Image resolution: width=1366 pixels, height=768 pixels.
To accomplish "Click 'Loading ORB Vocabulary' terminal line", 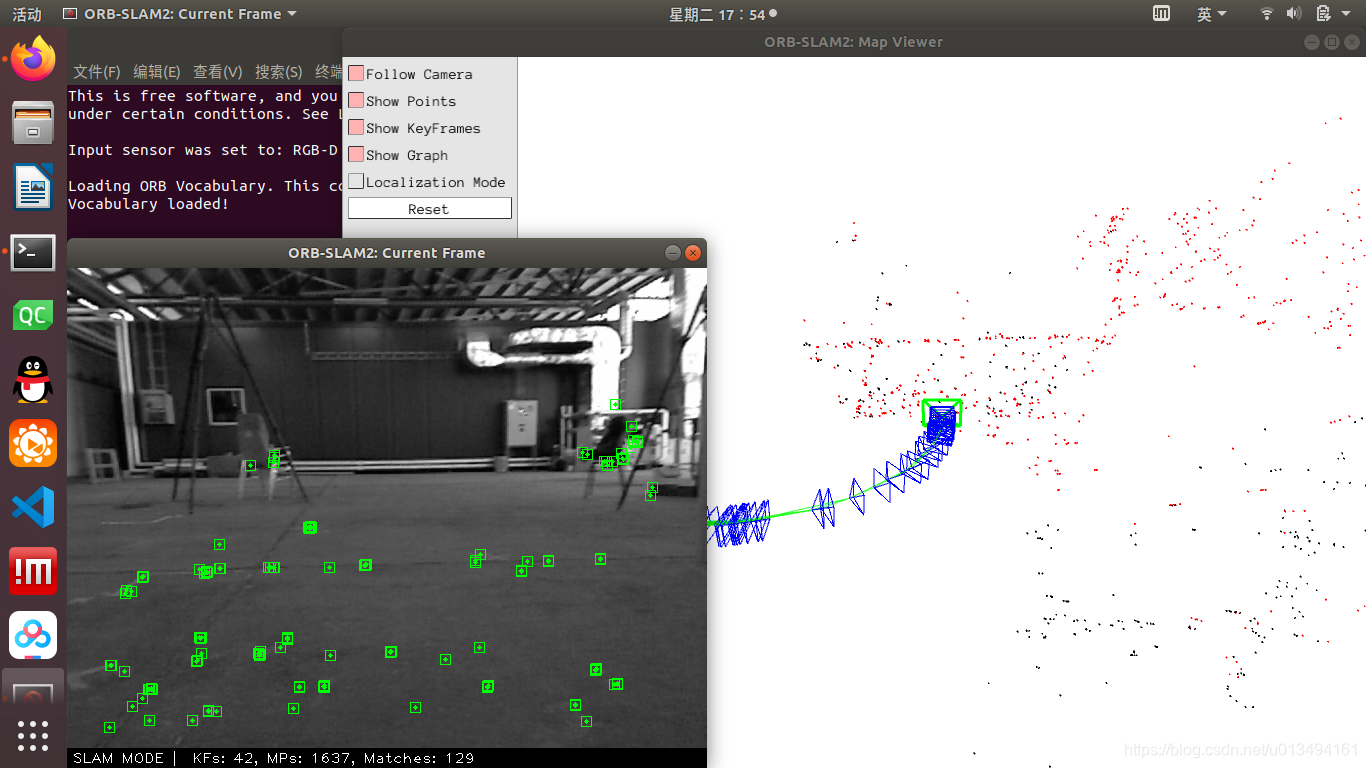I will click(x=205, y=186).
